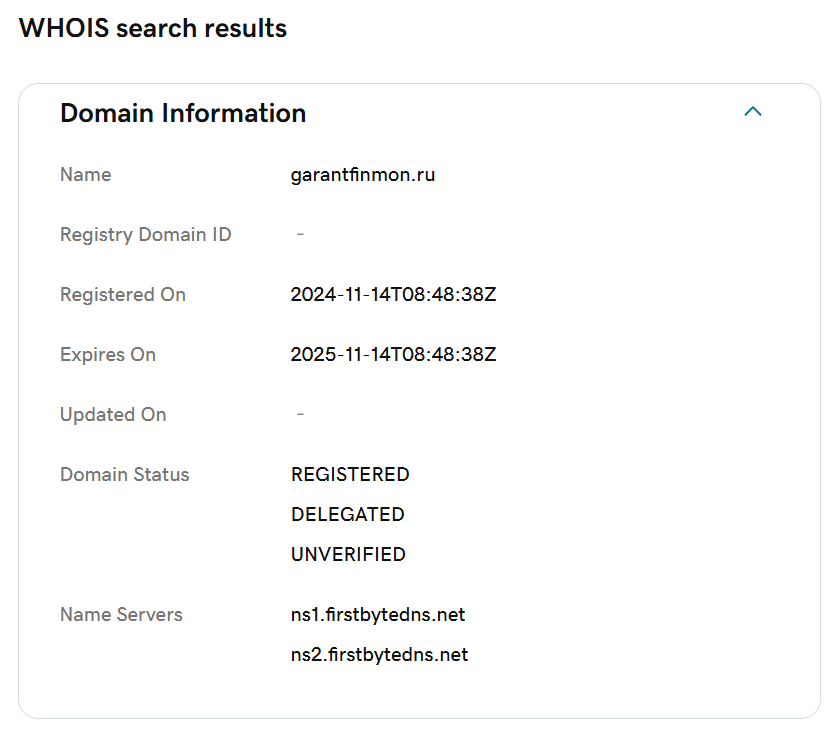Click the 'Updated On' label
The height and width of the screenshot is (731, 835).
pyautogui.click(x=113, y=415)
